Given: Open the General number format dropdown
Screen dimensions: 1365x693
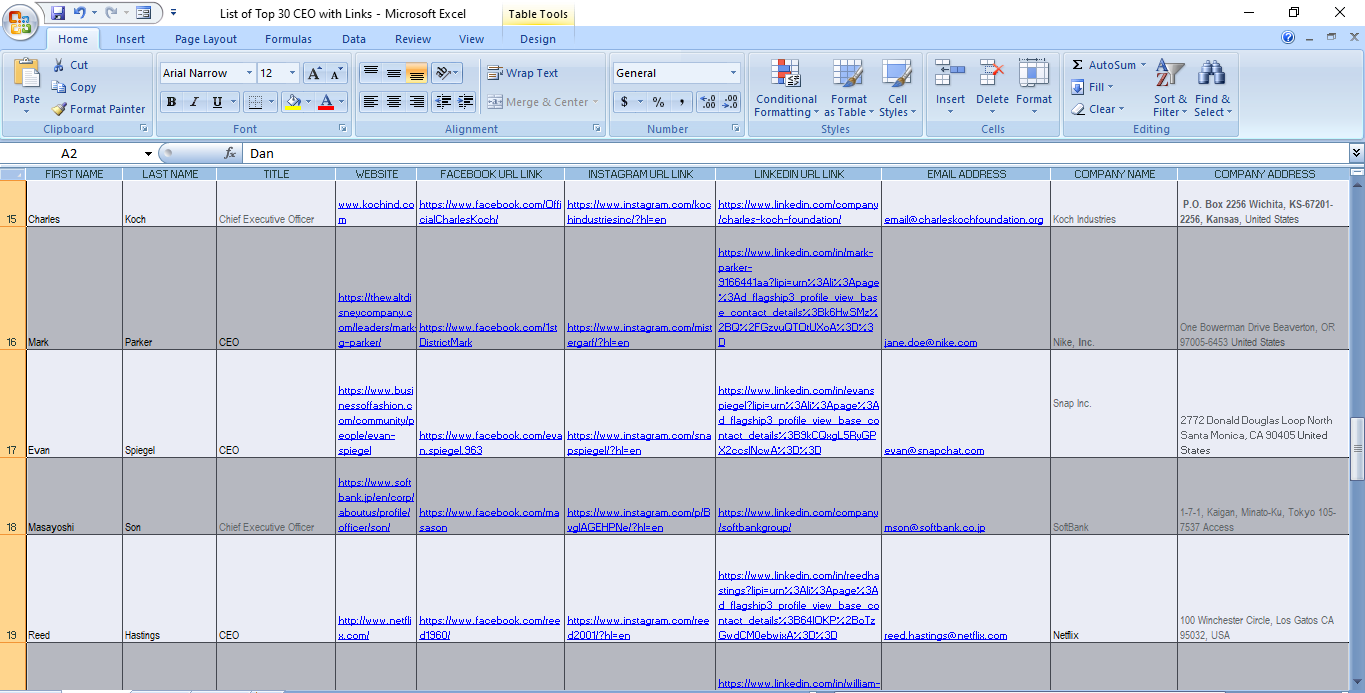Looking at the screenshot, I should point(733,73).
